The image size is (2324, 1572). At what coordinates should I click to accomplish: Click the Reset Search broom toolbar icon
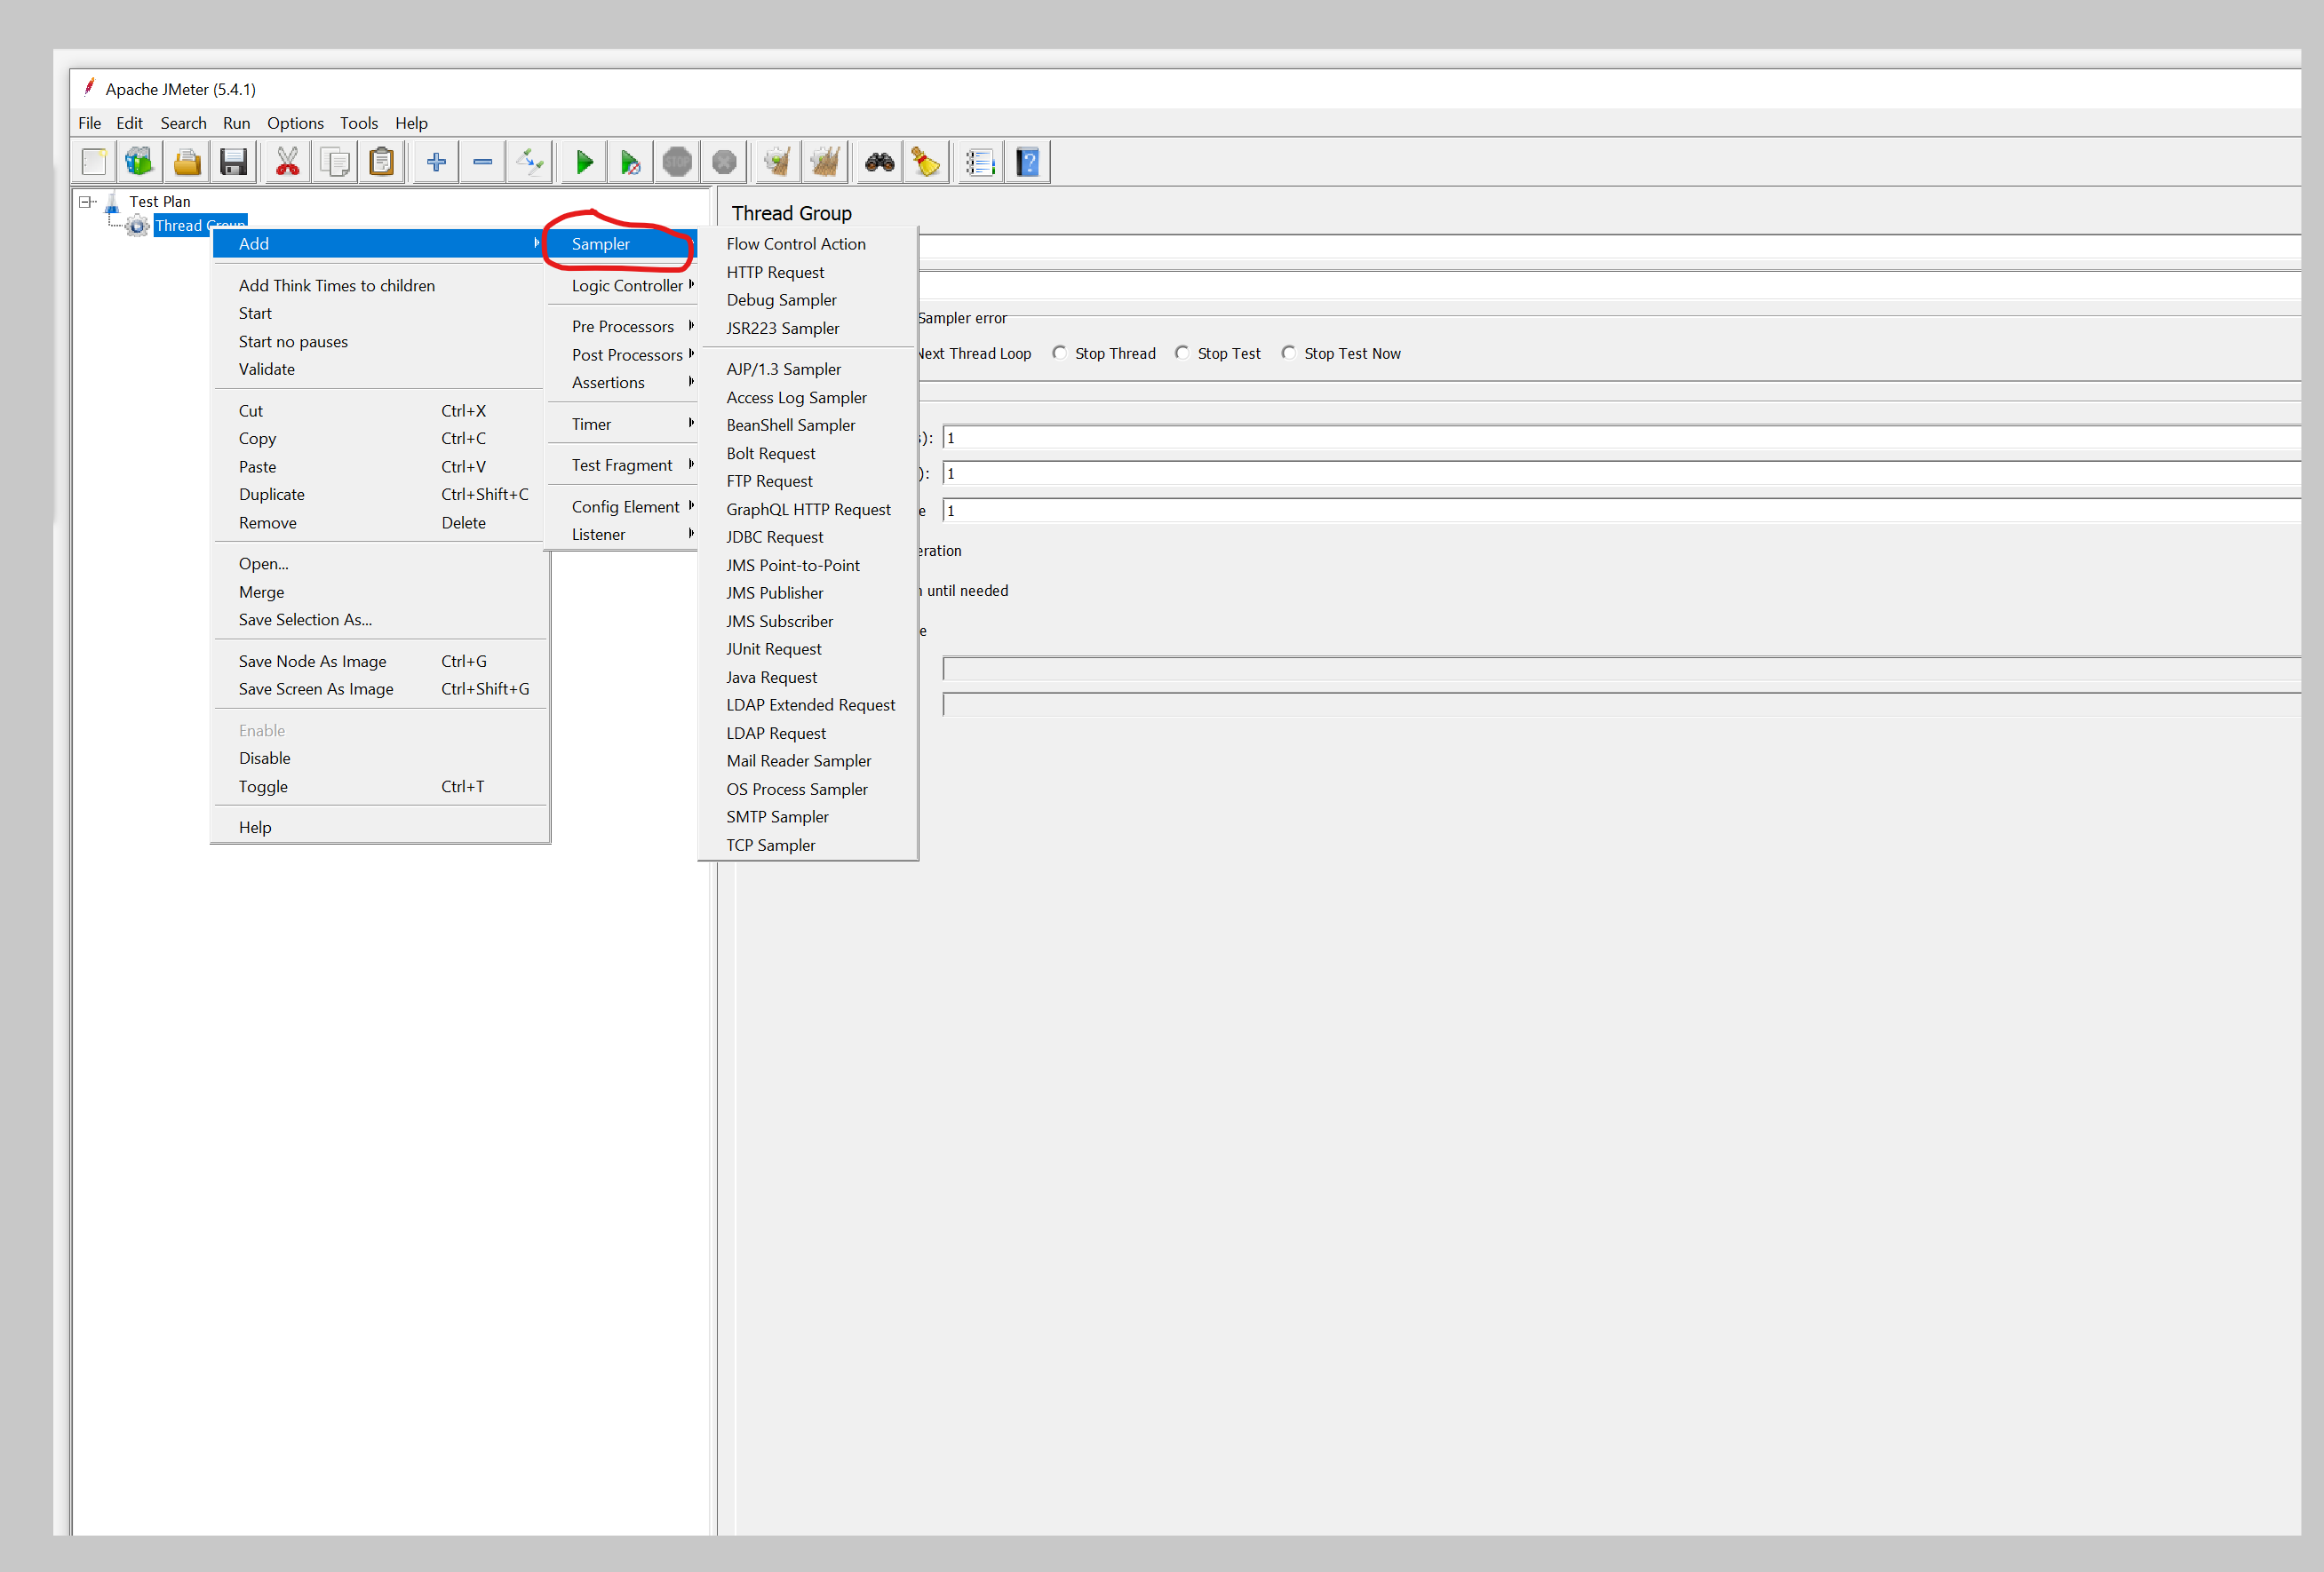coord(927,162)
